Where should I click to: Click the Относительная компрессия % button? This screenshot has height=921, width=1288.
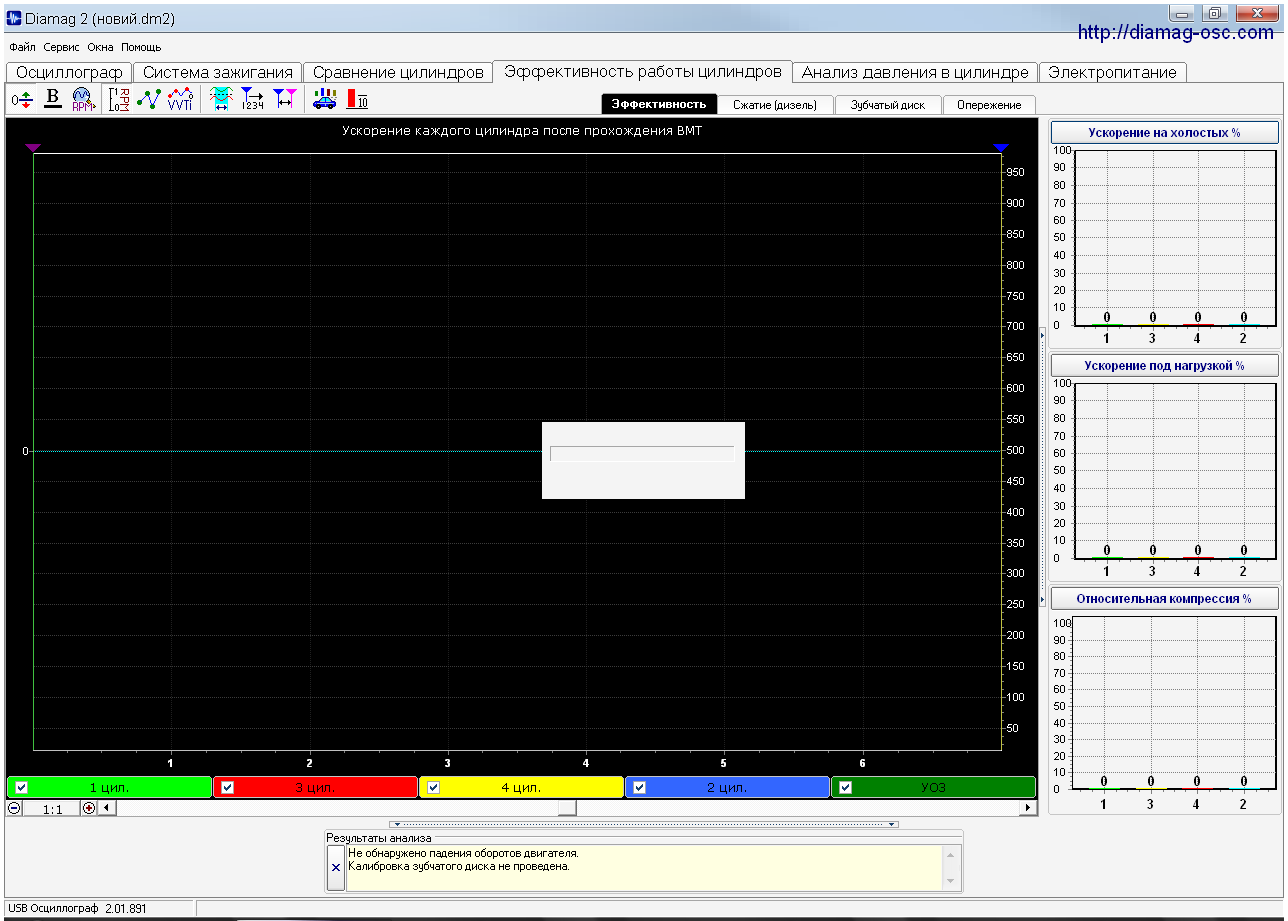point(1164,599)
